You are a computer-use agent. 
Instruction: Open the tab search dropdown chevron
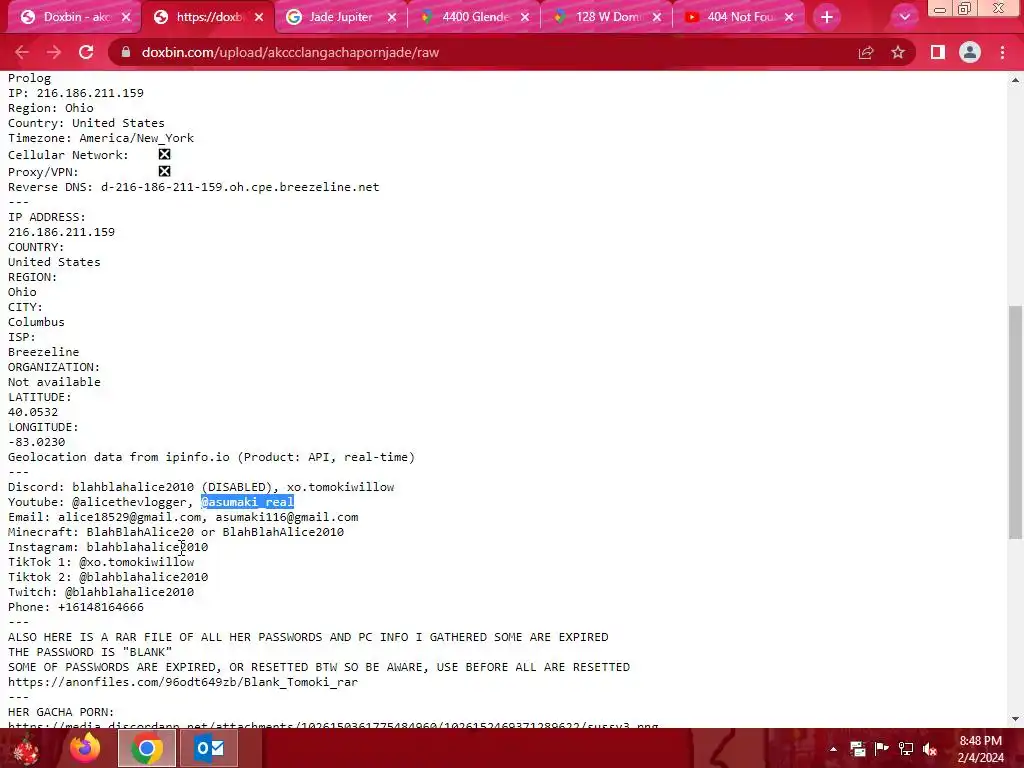[x=904, y=17]
